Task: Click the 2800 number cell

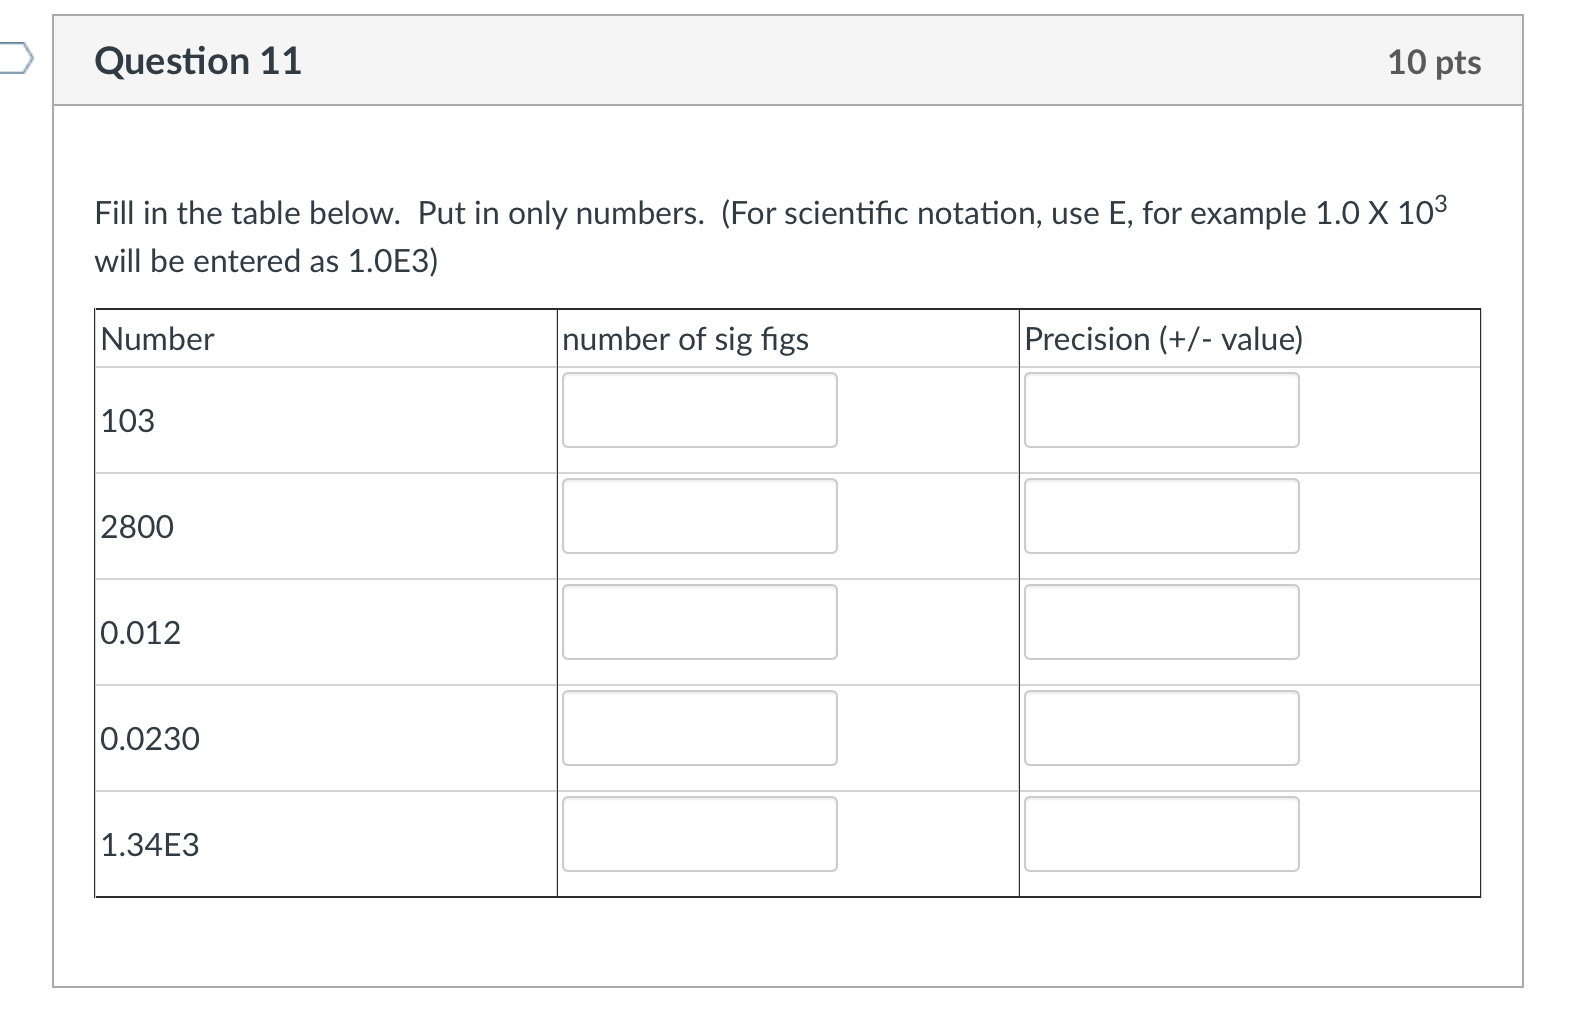Action: [138, 527]
